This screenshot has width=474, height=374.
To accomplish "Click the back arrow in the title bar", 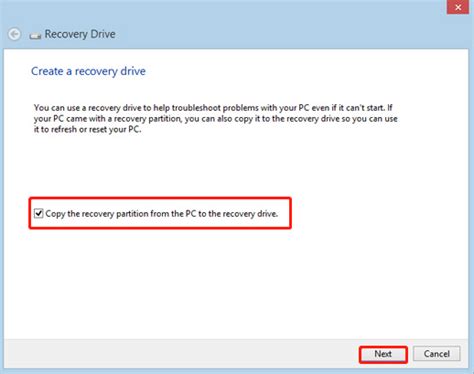I will pos(14,34).
